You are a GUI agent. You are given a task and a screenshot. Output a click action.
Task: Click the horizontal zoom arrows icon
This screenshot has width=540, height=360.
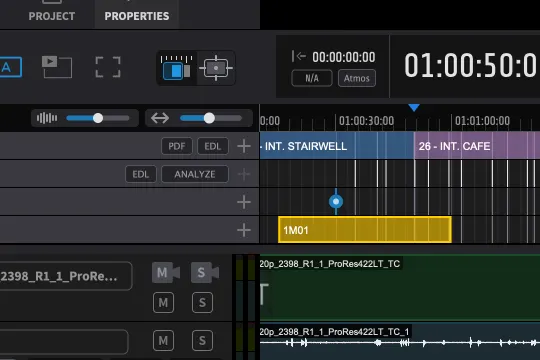click(x=160, y=118)
